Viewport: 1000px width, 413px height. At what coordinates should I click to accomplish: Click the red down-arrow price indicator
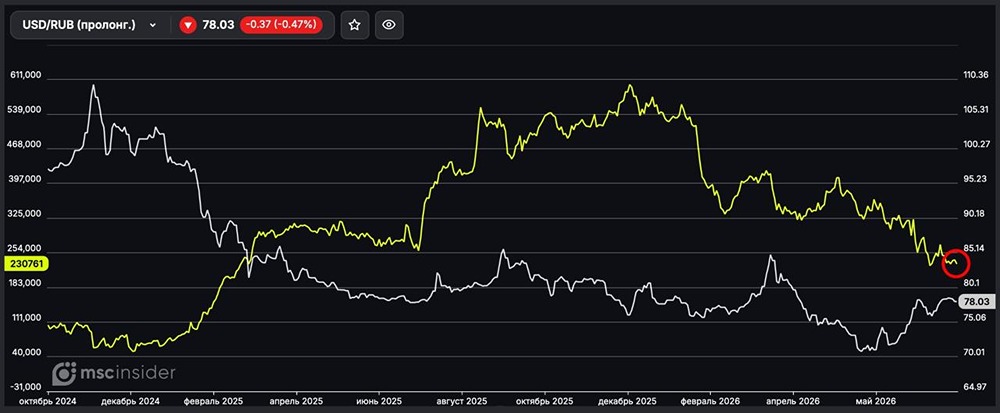pos(188,25)
